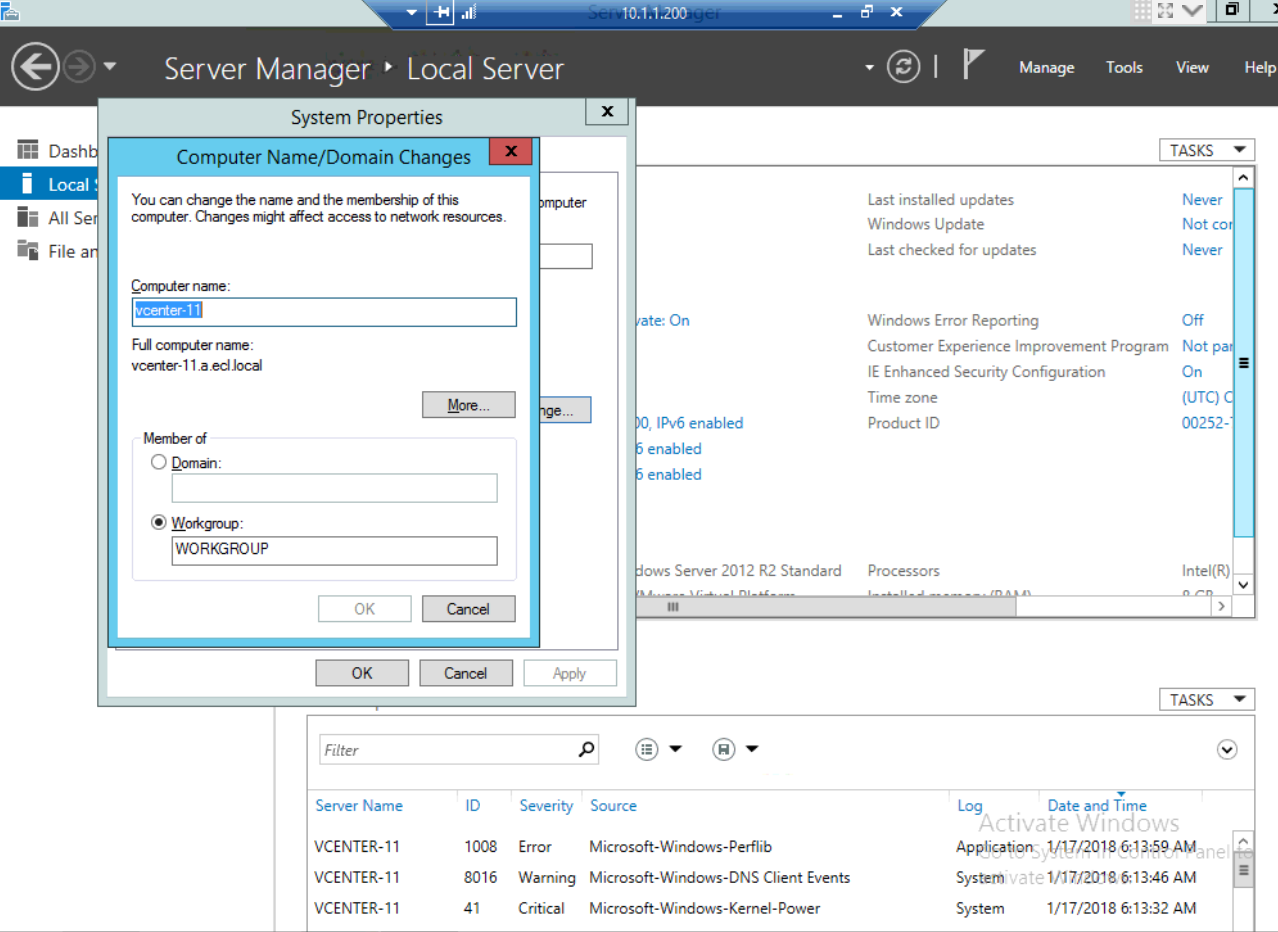Select the Domain radio button
This screenshot has width=1278, height=932.
(157, 461)
